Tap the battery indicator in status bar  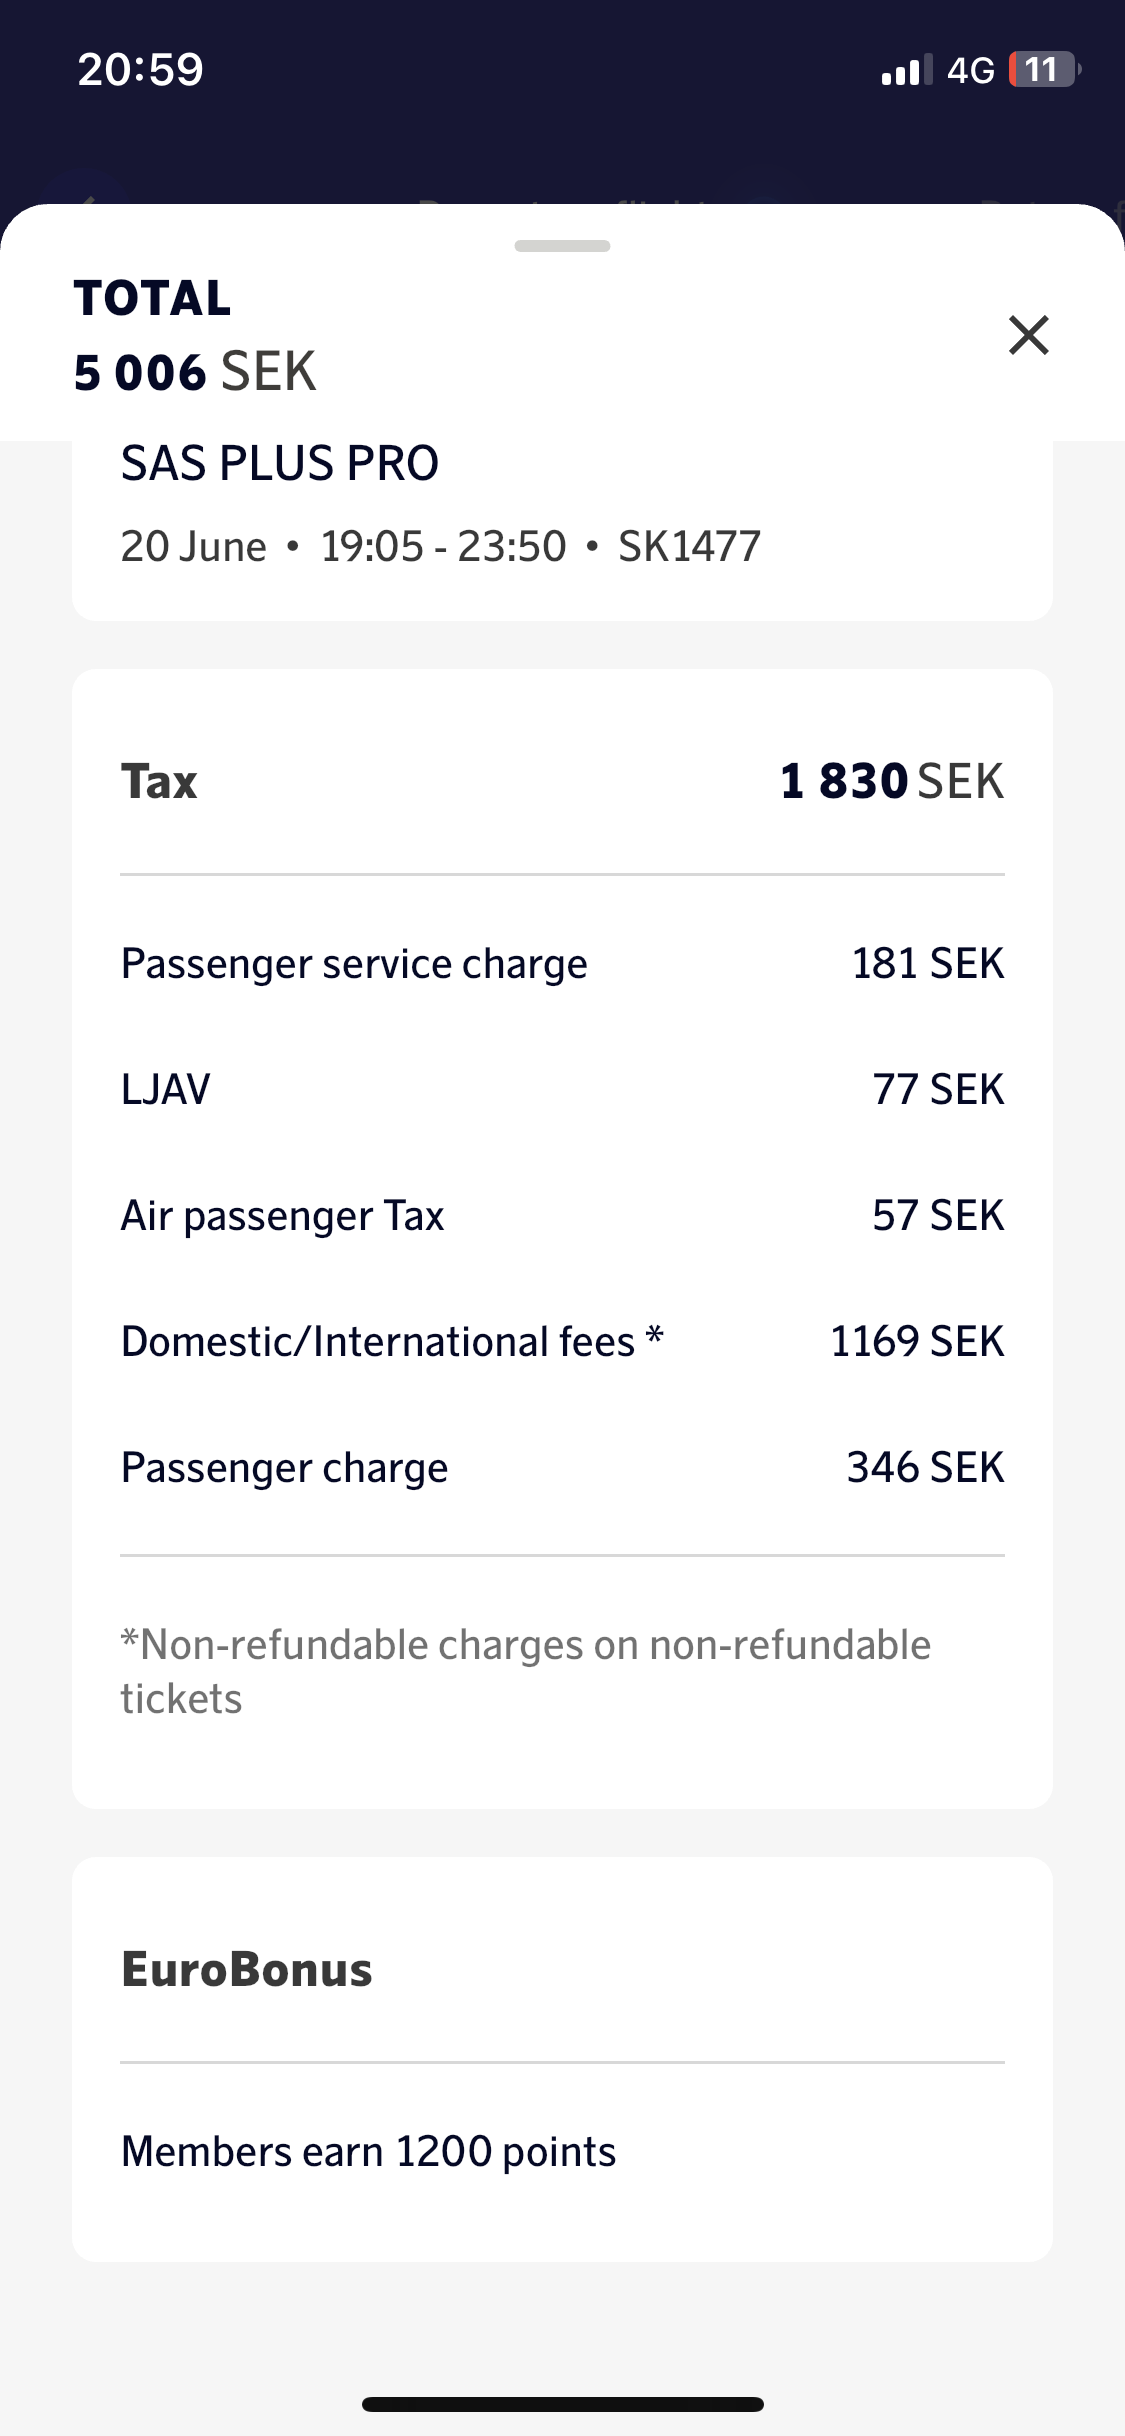point(1044,69)
